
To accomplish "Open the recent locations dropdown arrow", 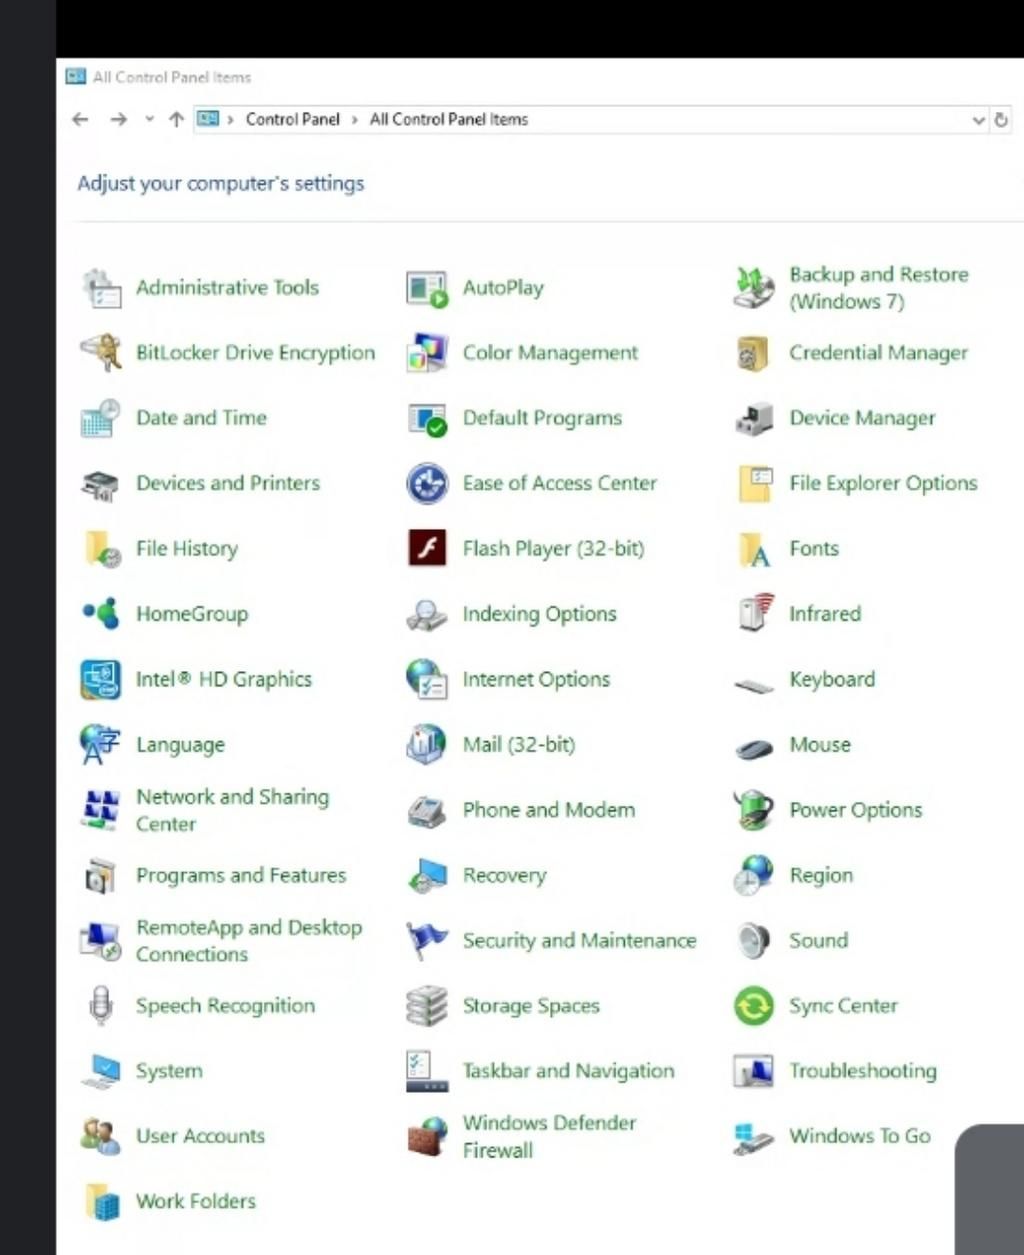I will coord(149,119).
